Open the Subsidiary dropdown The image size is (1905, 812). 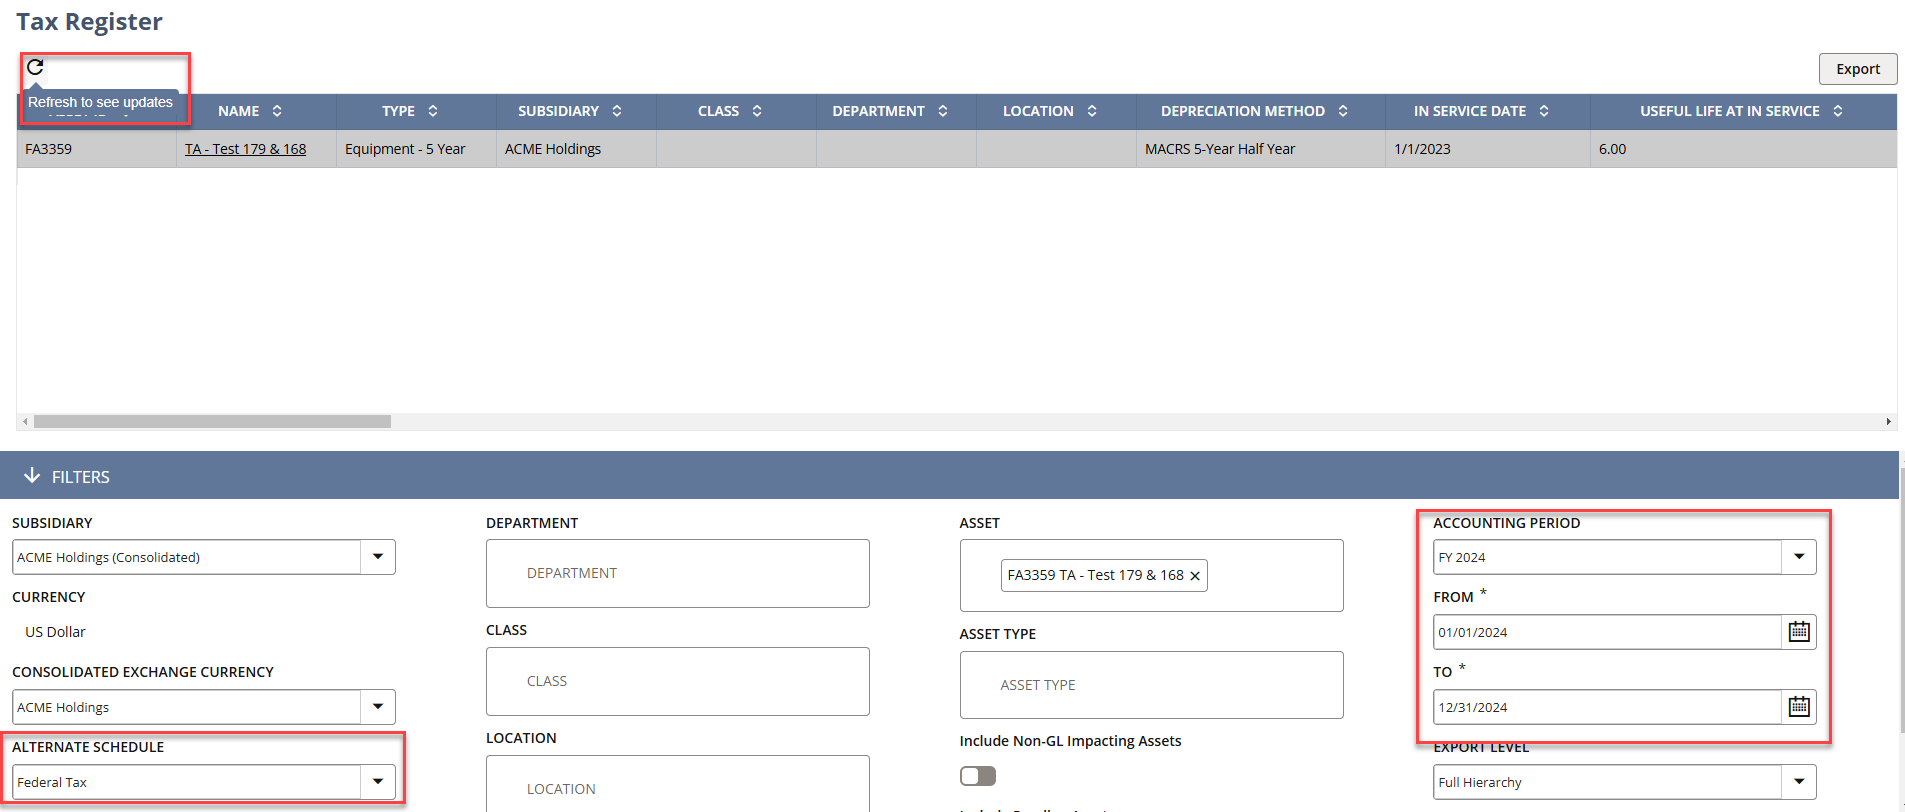(x=378, y=557)
